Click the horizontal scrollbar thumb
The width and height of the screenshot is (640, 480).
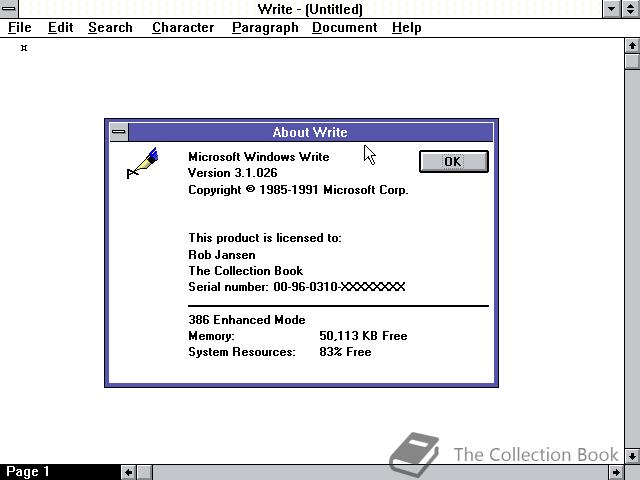144,472
